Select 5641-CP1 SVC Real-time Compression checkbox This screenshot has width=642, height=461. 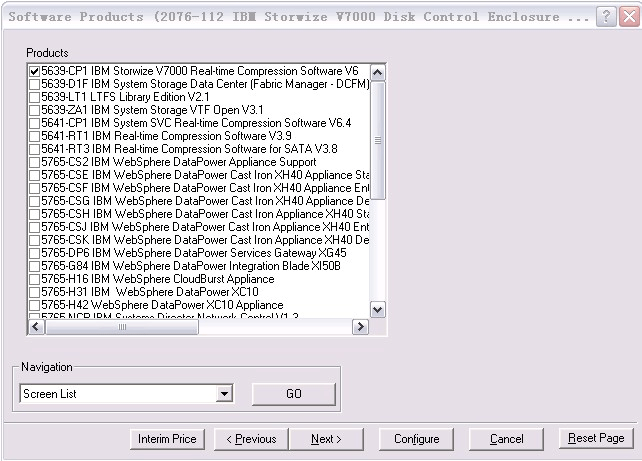(34, 123)
